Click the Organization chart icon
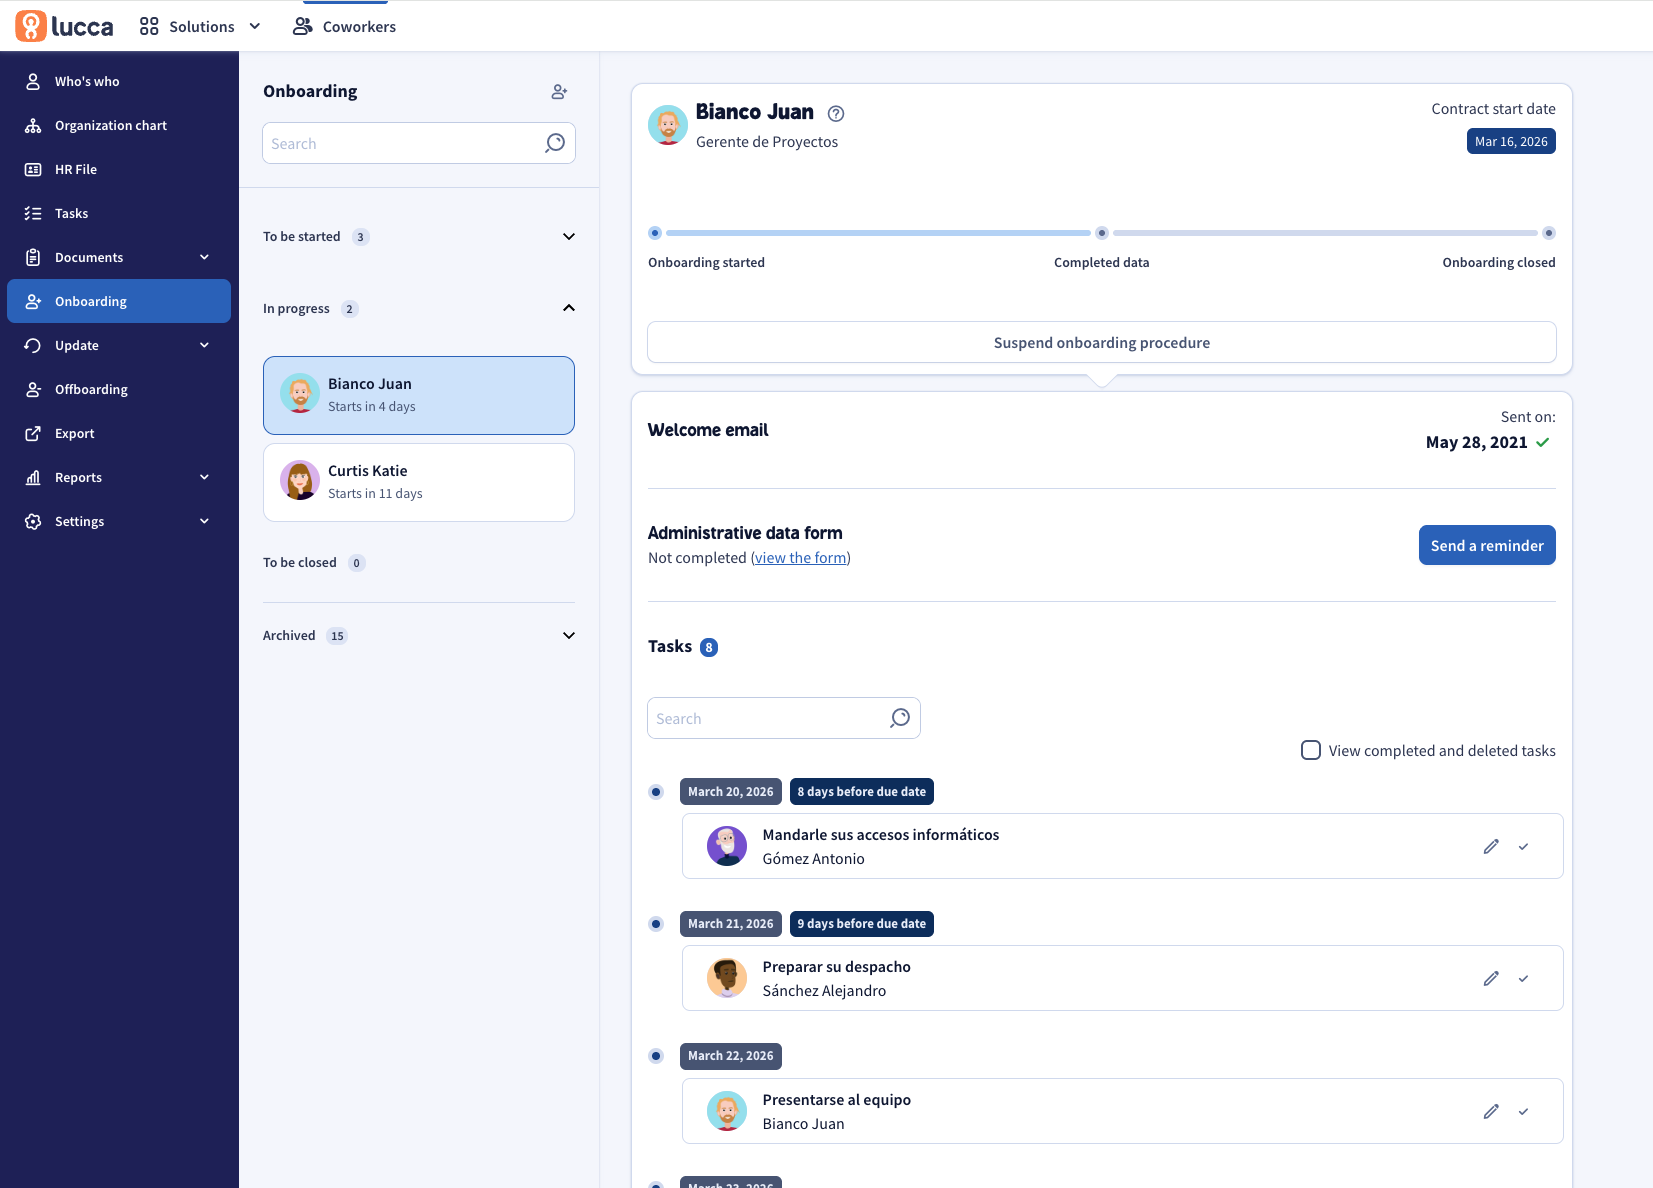This screenshot has height=1188, width=1653. click(x=33, y=125)
